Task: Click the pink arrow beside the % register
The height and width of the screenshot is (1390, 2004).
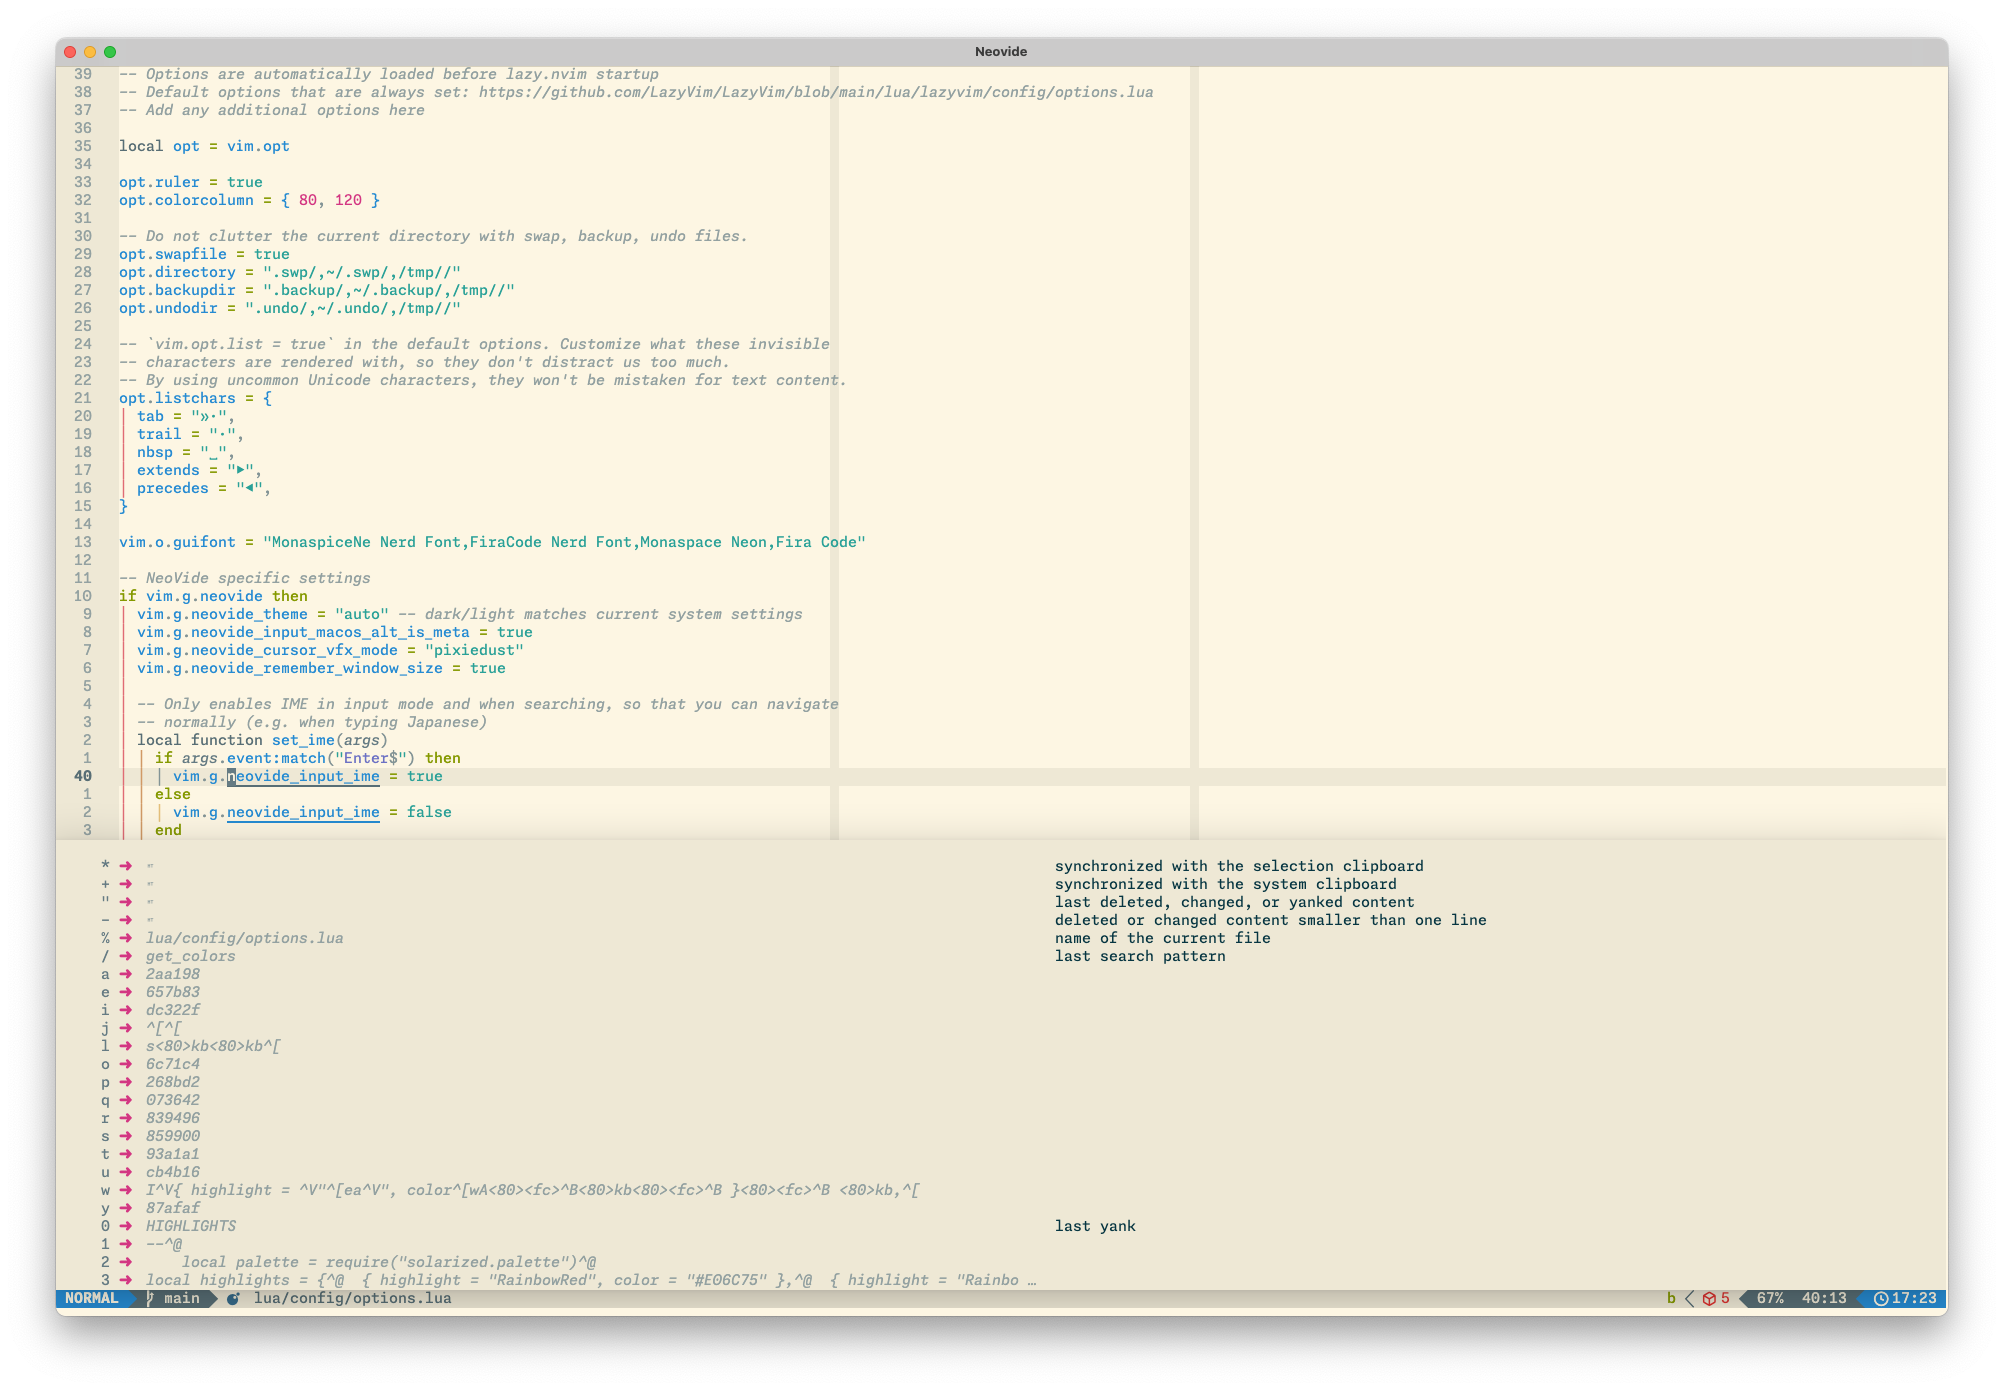Action: (x=126, y=938)
